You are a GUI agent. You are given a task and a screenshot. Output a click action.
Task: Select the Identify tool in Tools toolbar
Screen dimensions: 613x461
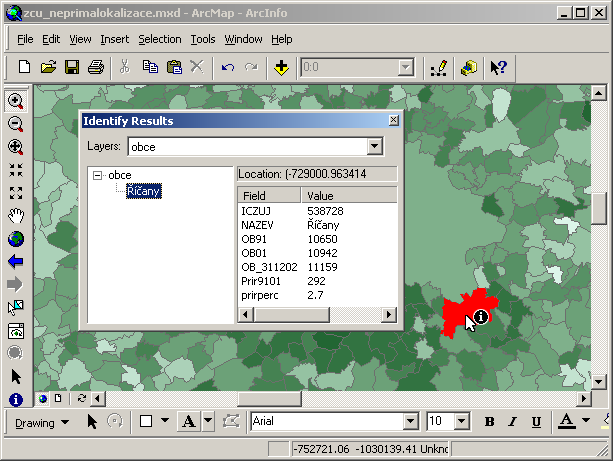coord(16,400)
